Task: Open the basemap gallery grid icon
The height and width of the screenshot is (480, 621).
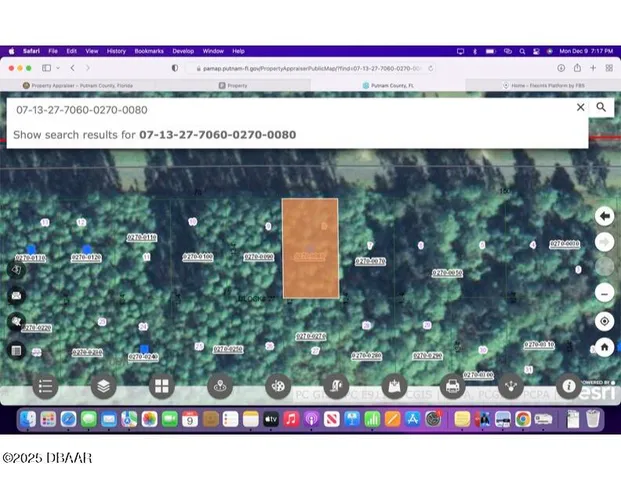Action: tap(160, 385)
